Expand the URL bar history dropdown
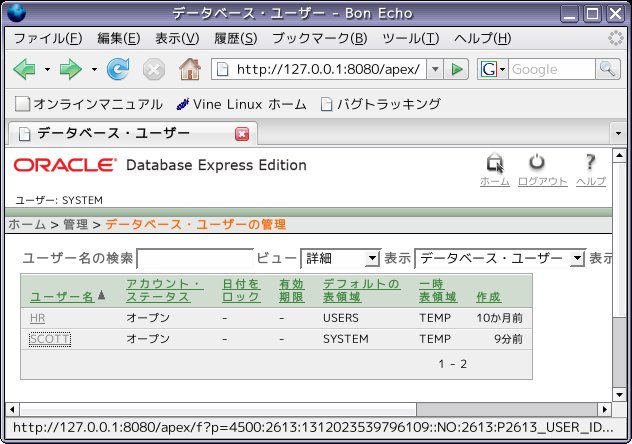The height and width of the screenshot is (444, 632). tap(435, 69)
